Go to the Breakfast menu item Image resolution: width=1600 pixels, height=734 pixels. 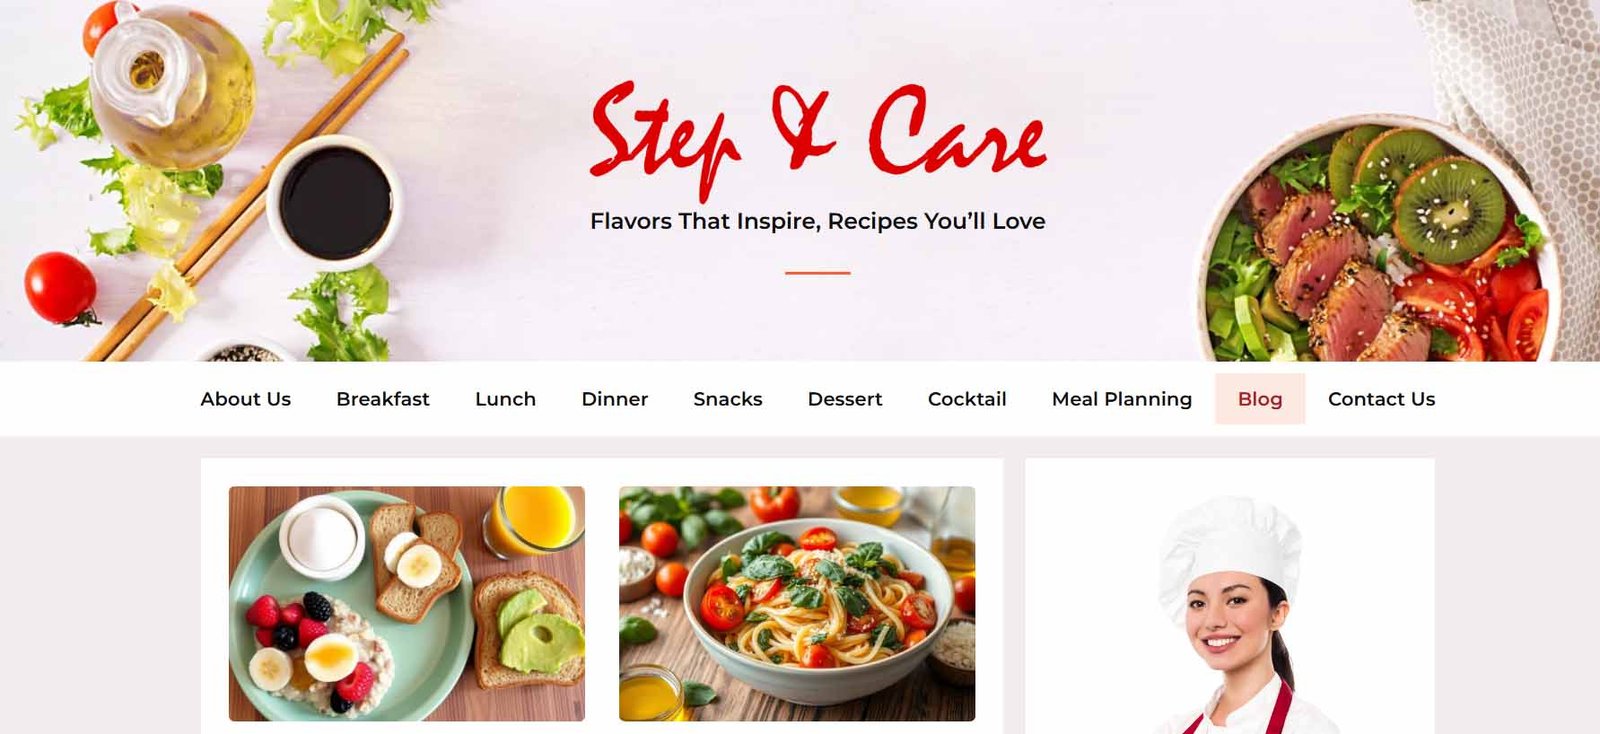[383, 399]
